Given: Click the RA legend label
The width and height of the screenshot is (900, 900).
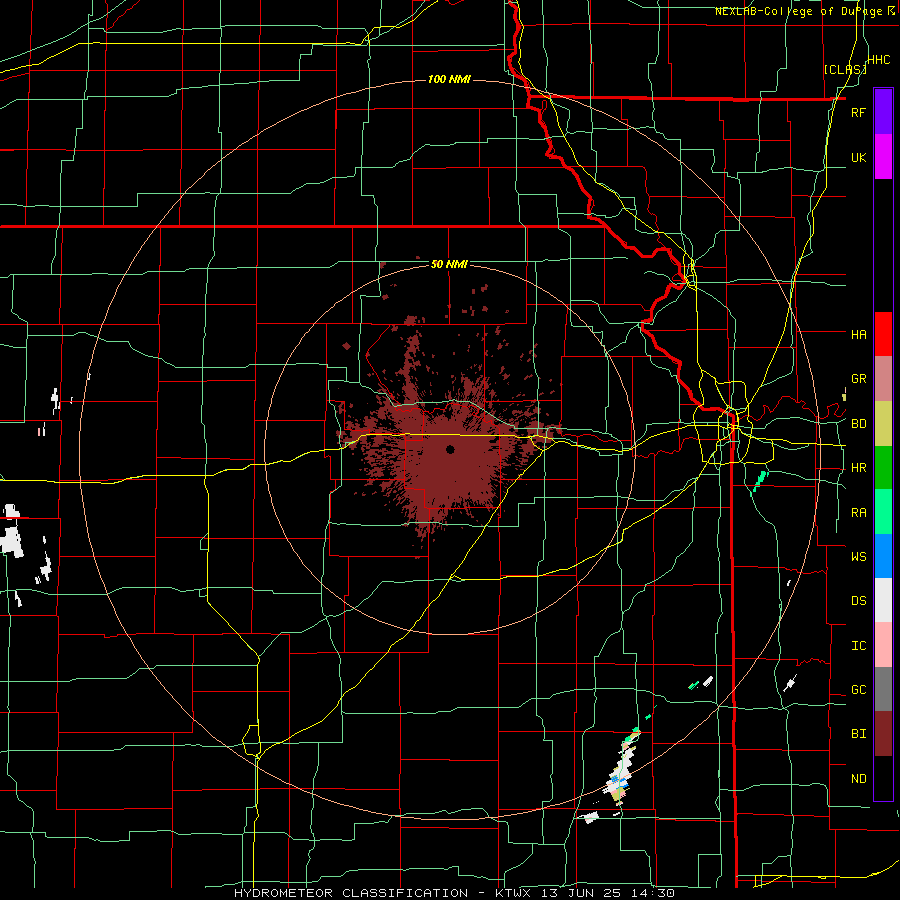Looking at the screenshot, I should pyautogui.click(x=858, y=513).
